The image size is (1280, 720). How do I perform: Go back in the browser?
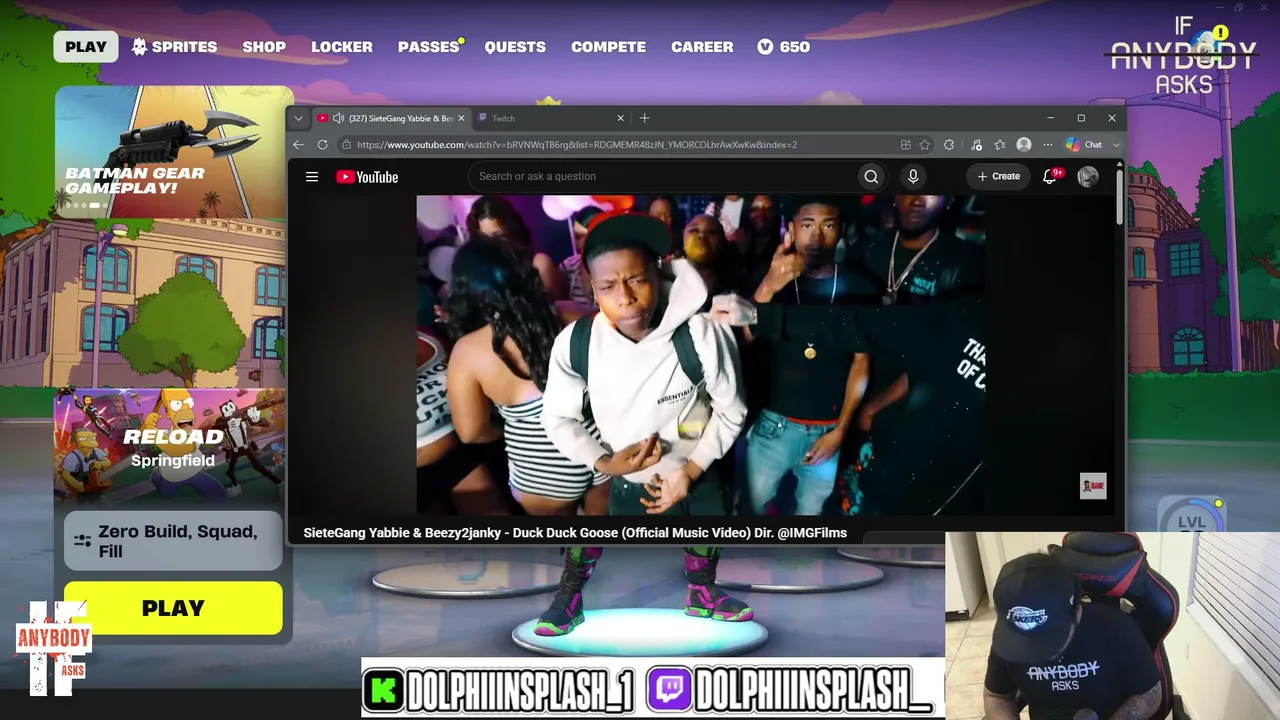click(298, 145)
